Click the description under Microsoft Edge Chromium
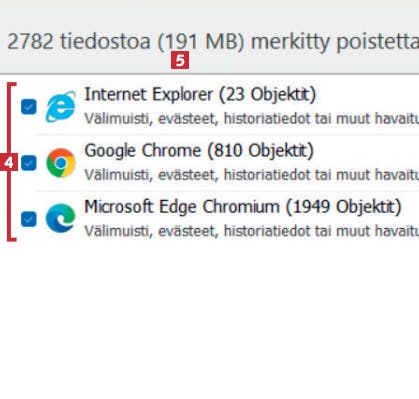The width and height of the screenshot is (419, 399). 252,231
